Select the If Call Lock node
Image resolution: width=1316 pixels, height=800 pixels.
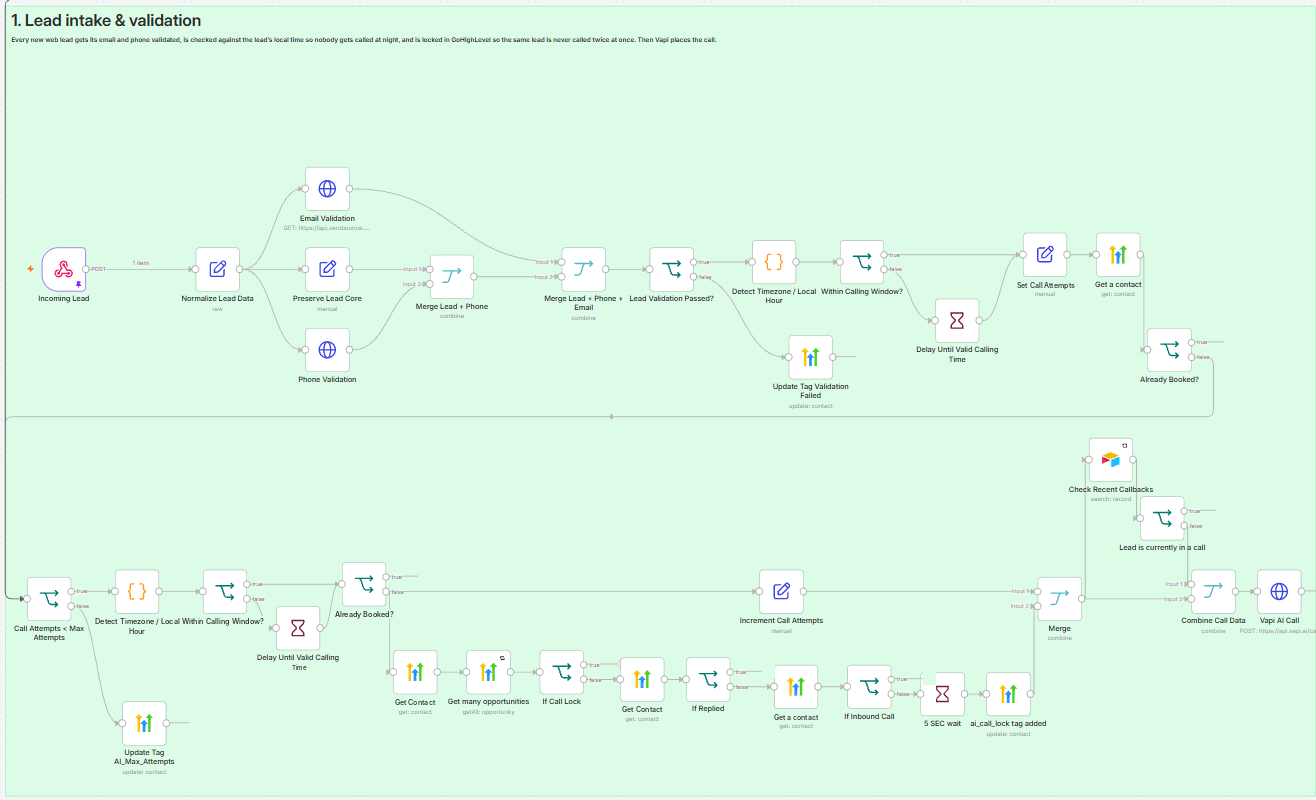[562, 673]
